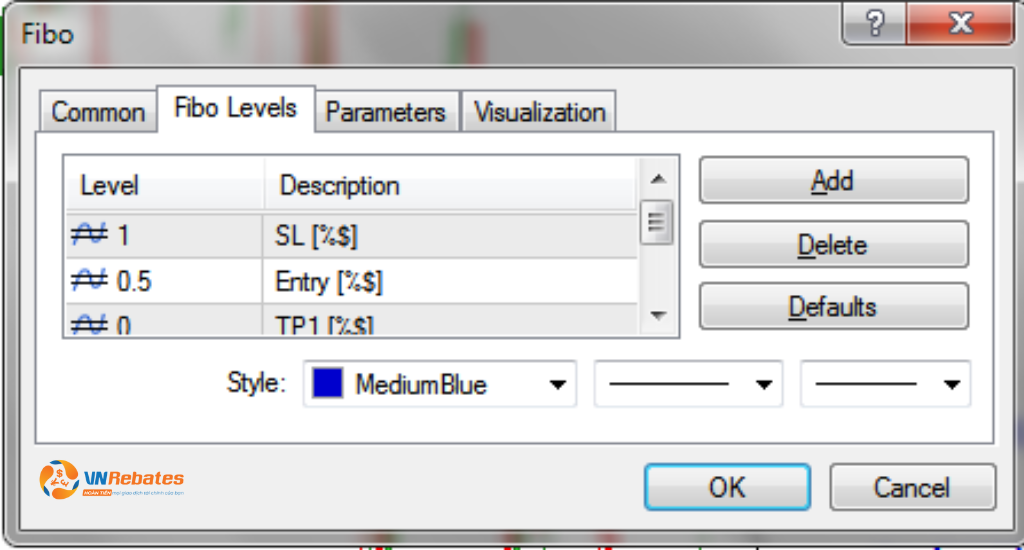Open the line width dropdown
1024x550 pixels.
point(886,384)
